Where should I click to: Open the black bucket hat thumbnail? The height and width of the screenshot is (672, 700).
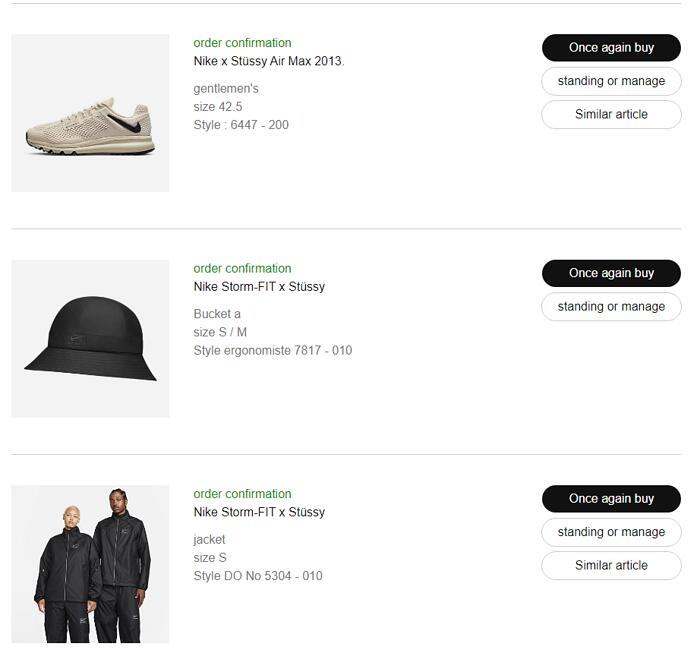point(90,338)
